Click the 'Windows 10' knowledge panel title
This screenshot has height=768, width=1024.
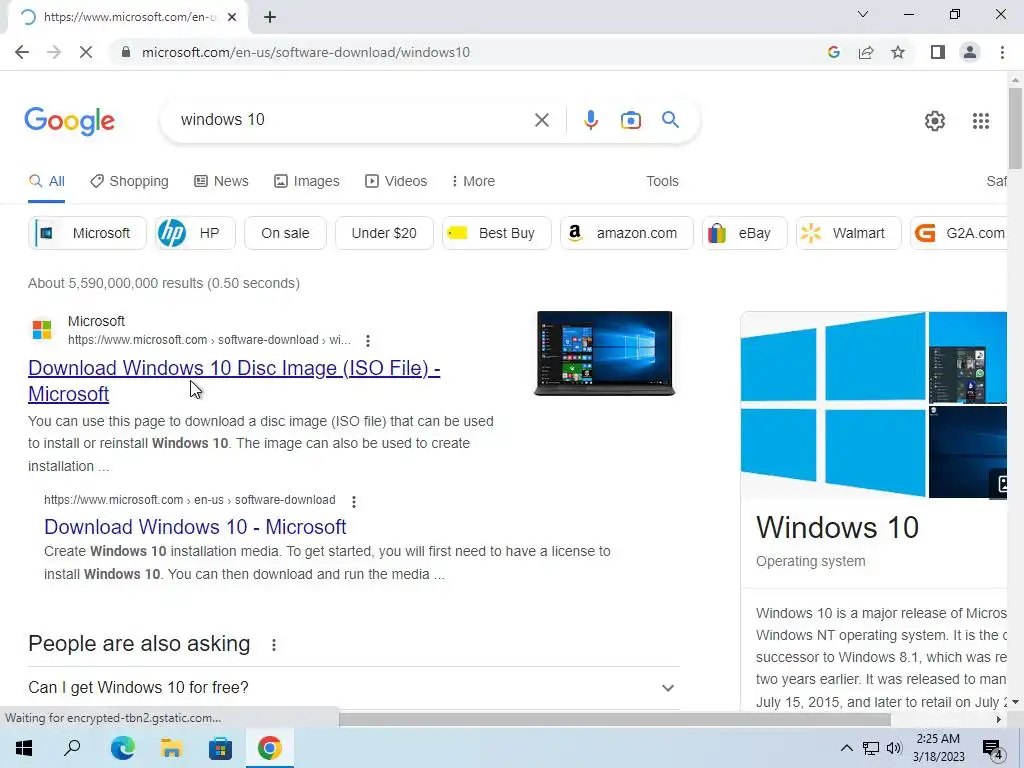point(837,528)
